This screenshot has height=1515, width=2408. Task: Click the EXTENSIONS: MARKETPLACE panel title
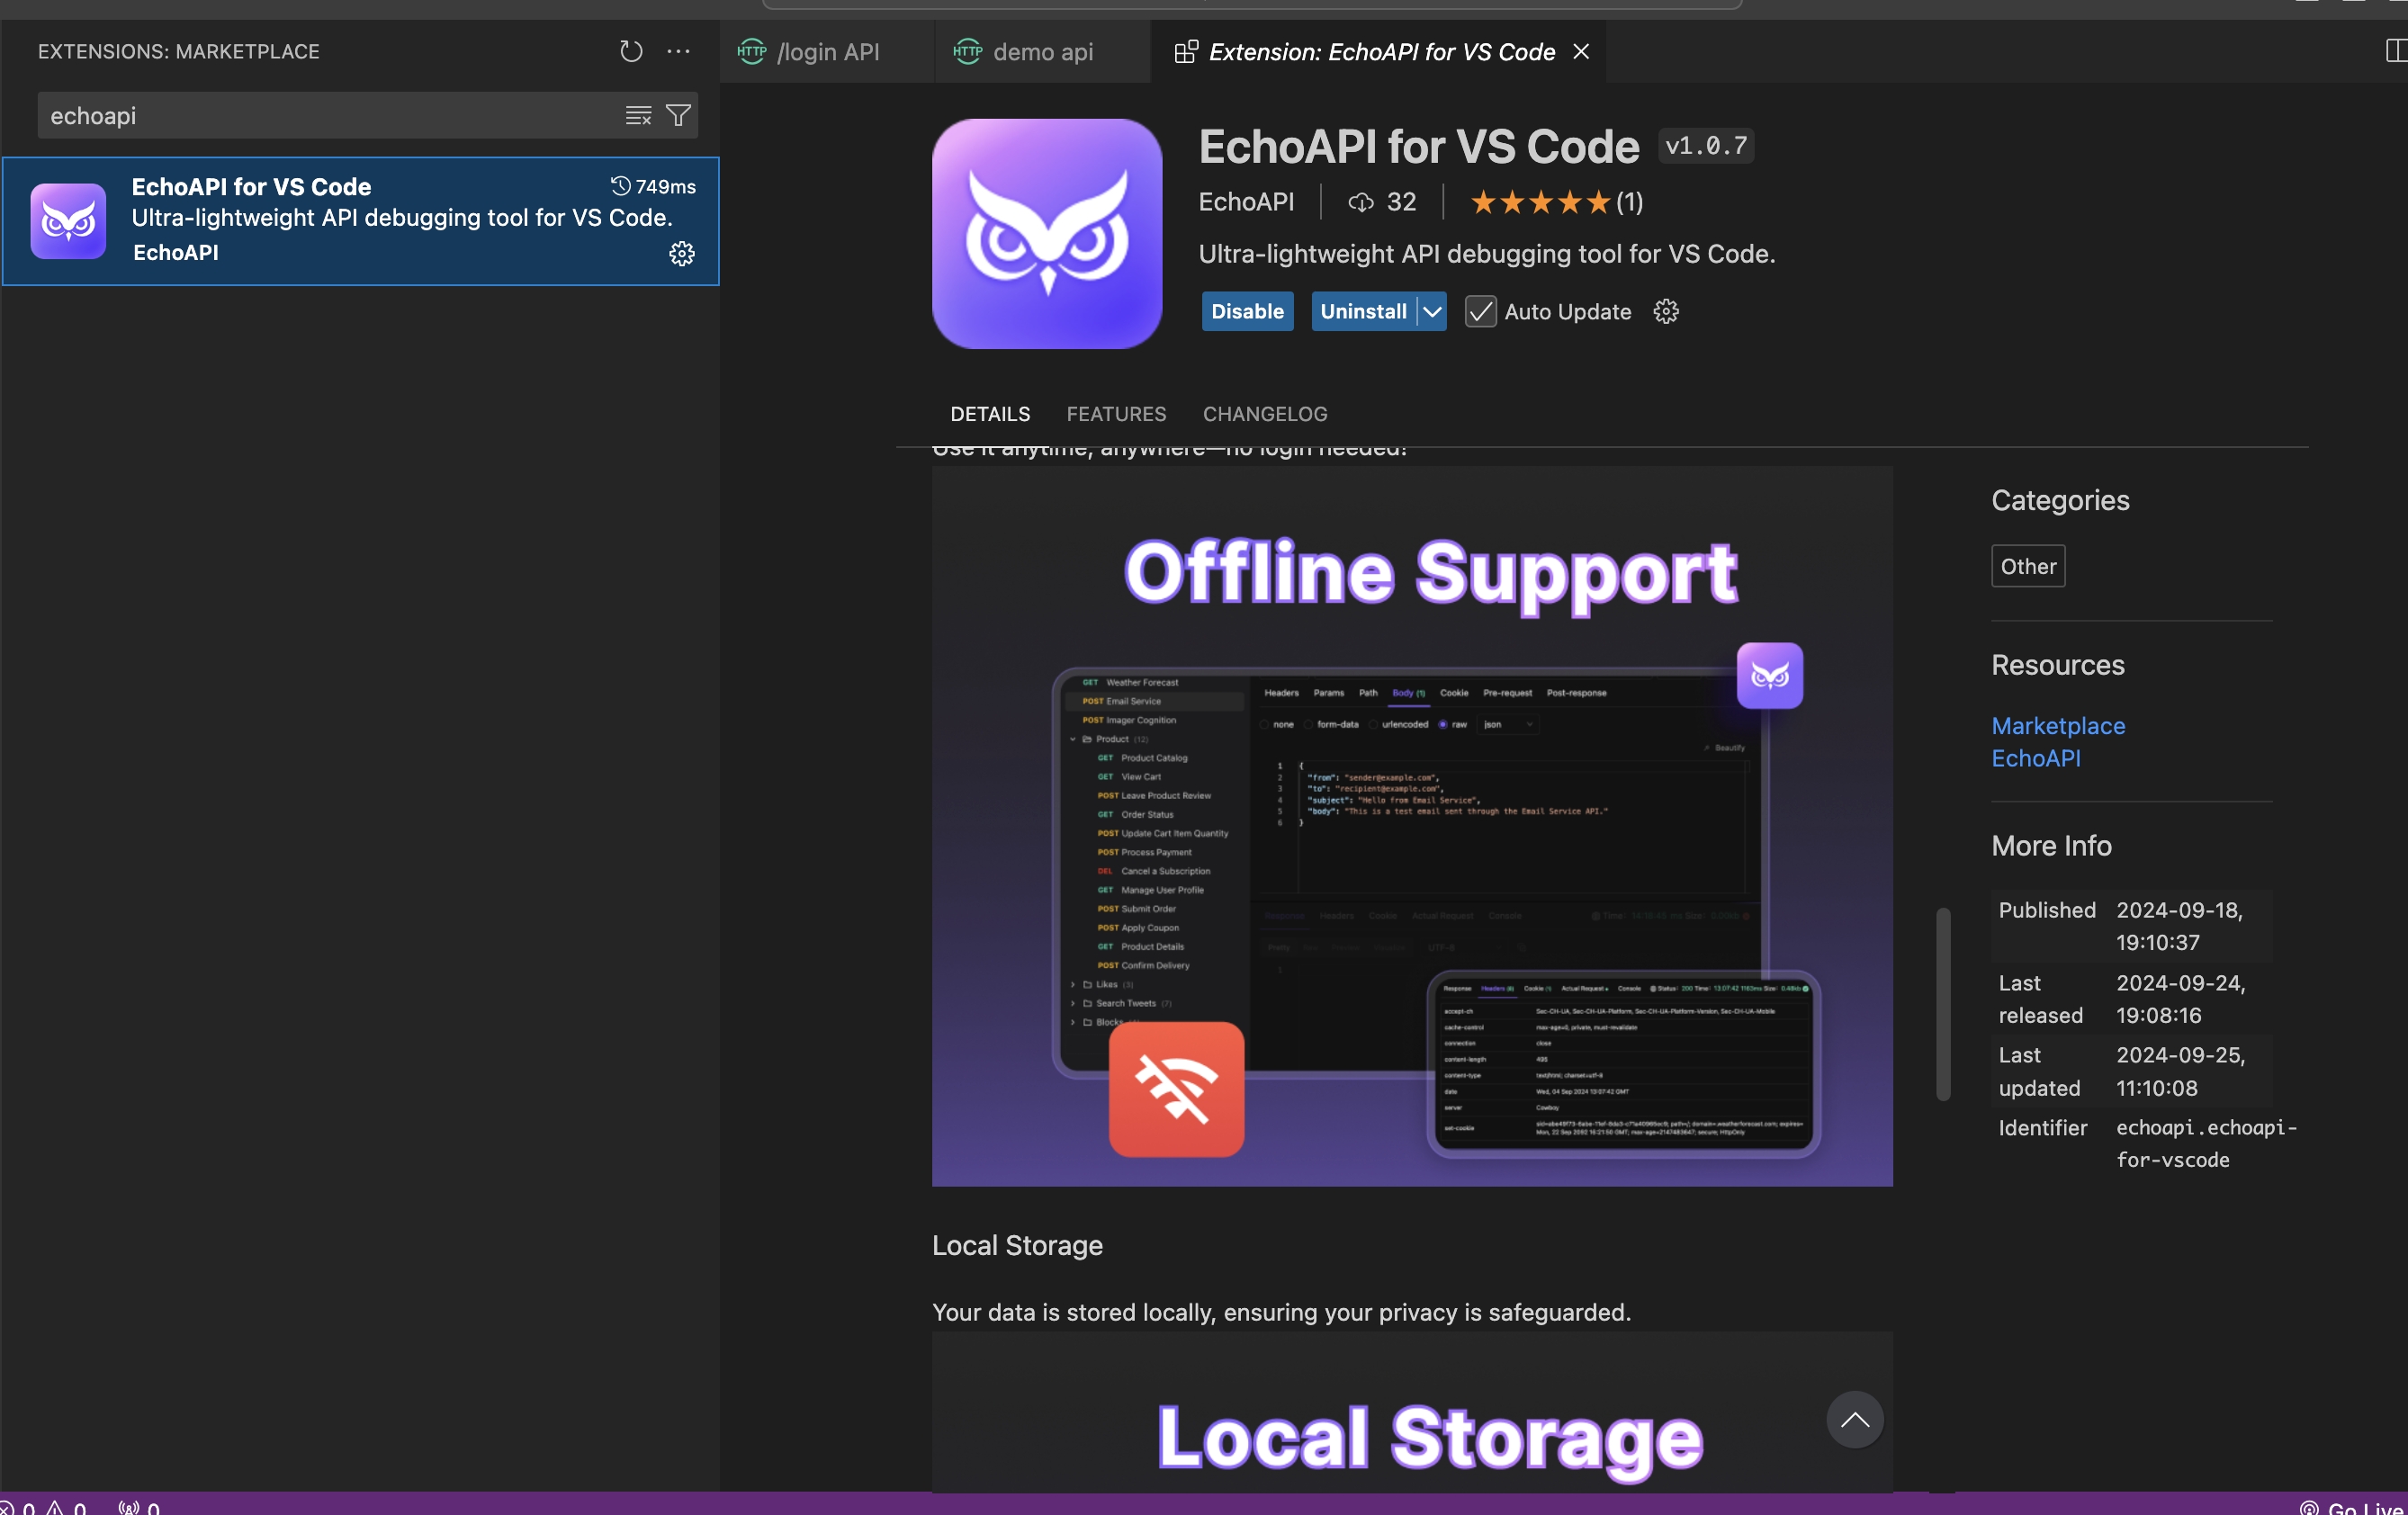(x=179, y=51)
